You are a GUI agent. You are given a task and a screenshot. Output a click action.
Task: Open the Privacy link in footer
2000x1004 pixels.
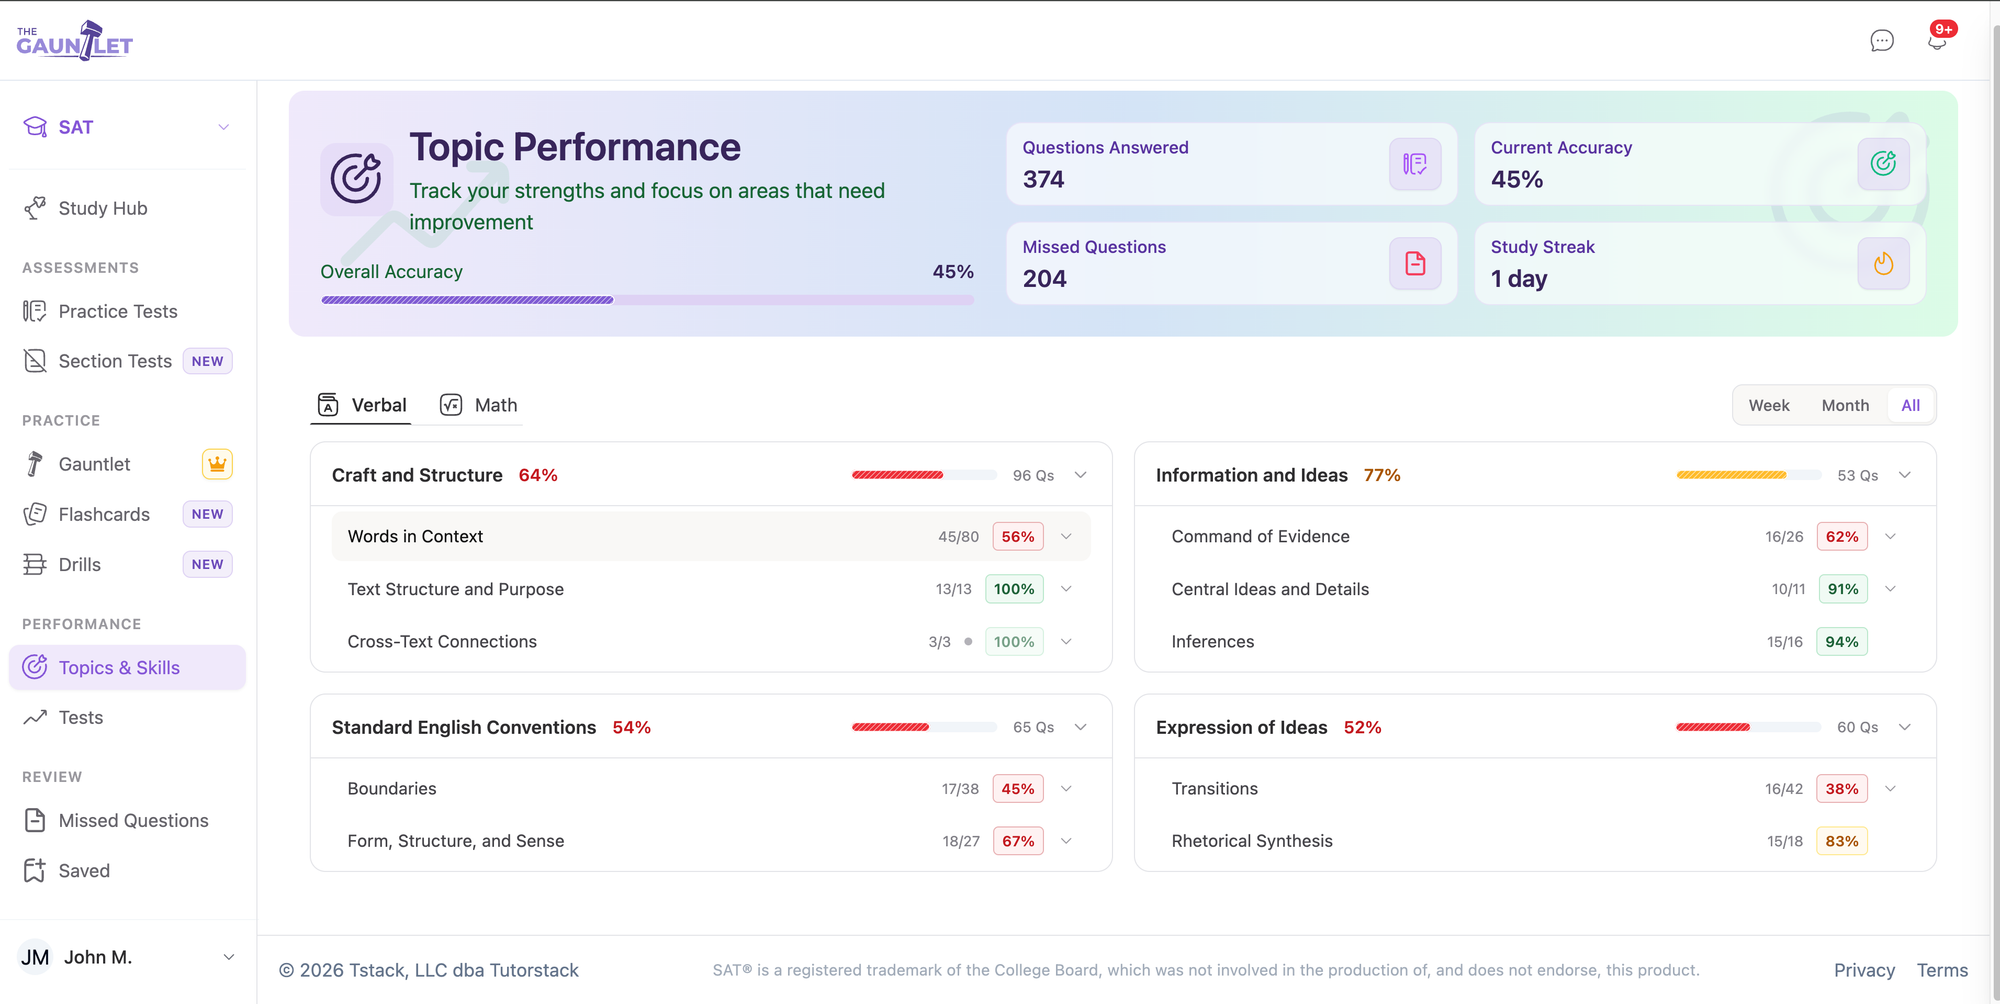pos(1864,970)
